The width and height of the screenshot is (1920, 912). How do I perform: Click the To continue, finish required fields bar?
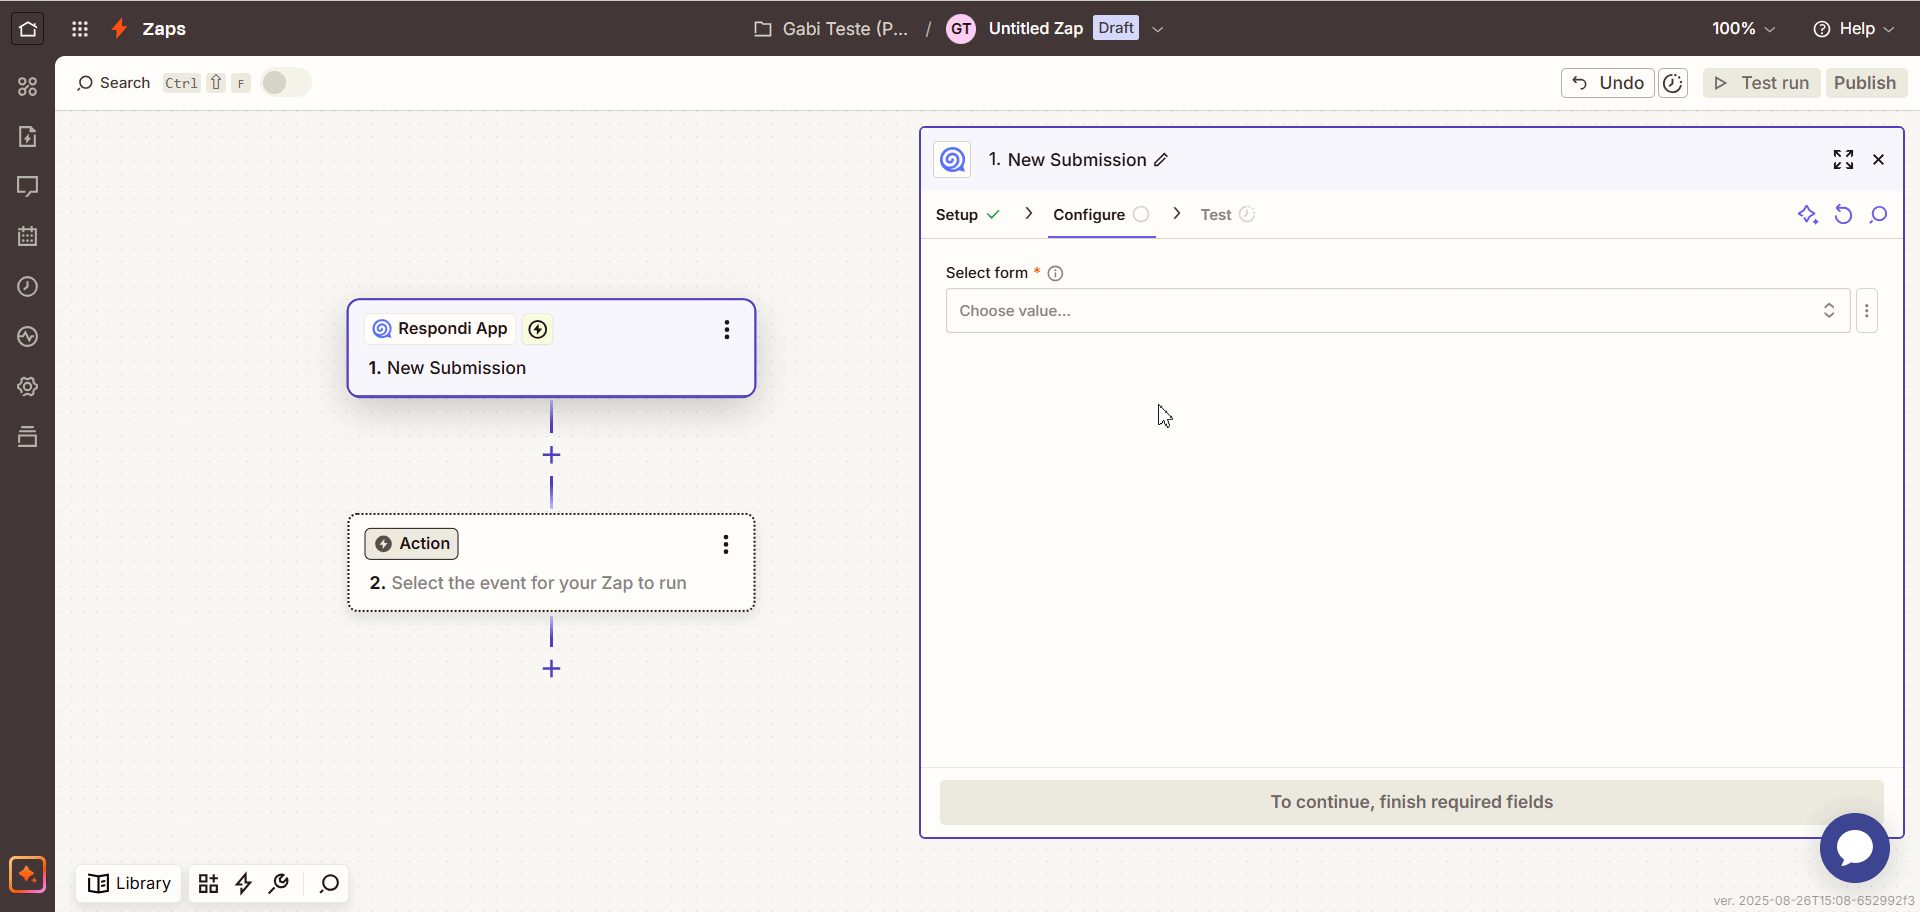pyautogui.click(x=1412, y=802)
